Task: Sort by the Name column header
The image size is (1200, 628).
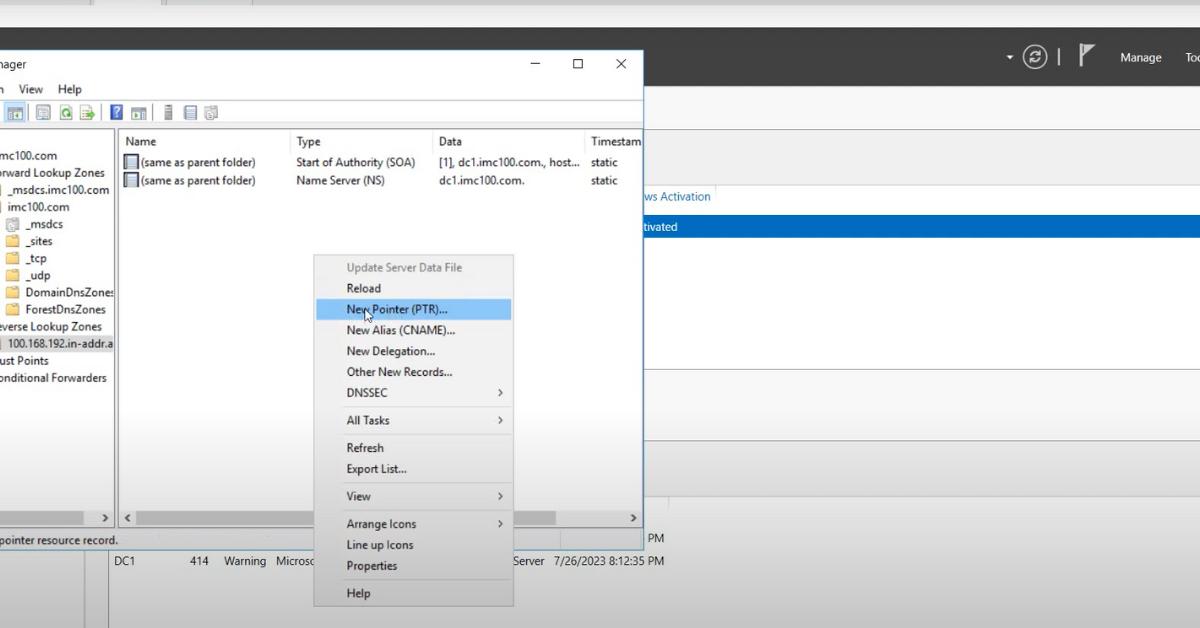Action: [x=204, y=142]
